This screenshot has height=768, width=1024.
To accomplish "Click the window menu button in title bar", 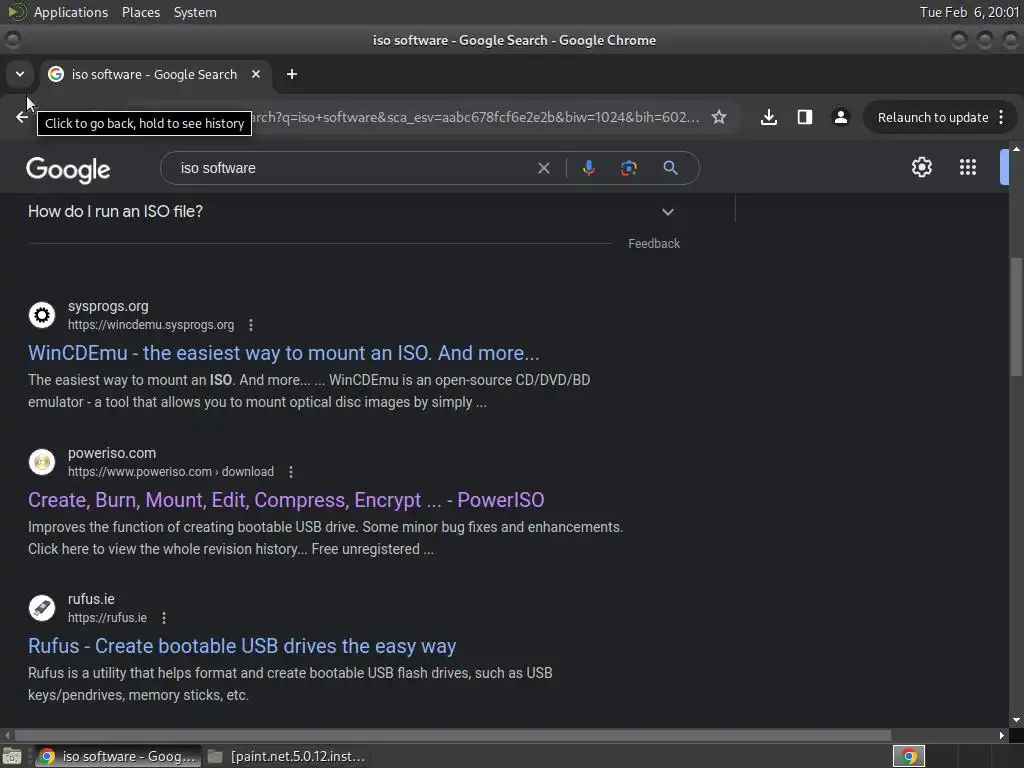I will 13,40.
